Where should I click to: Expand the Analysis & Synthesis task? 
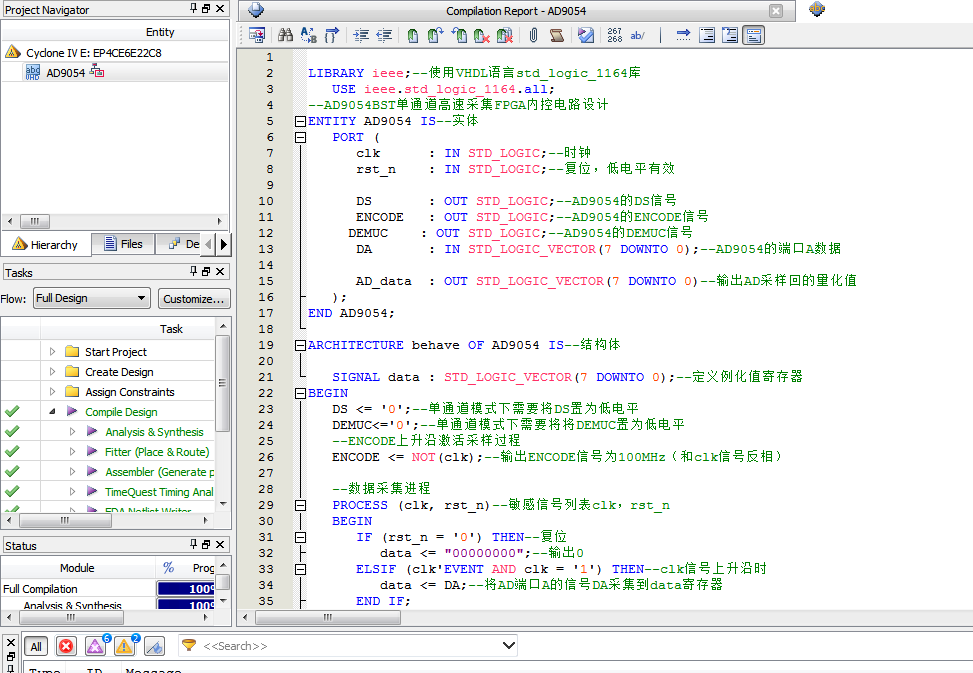coord(72,432)
